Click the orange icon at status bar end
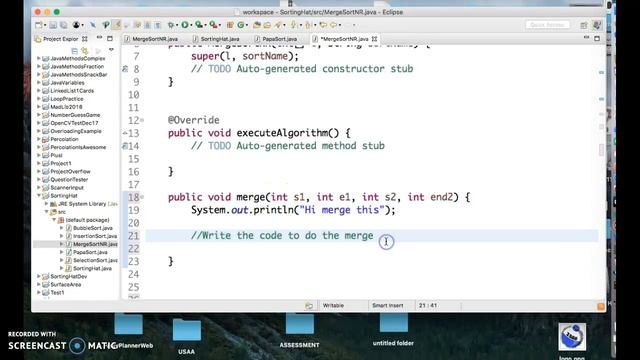640x360 pixels. (x=601, y=306)
